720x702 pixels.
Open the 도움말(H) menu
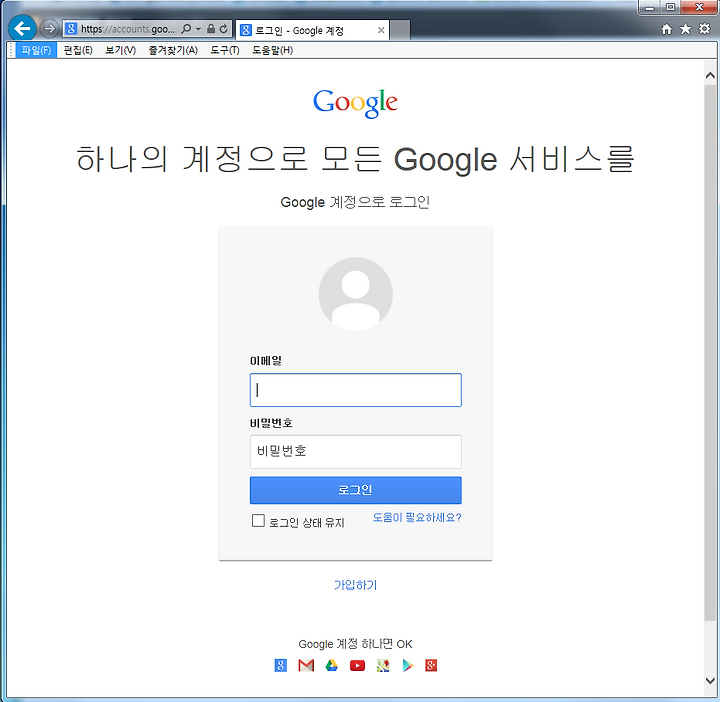(x=272, y=50)
